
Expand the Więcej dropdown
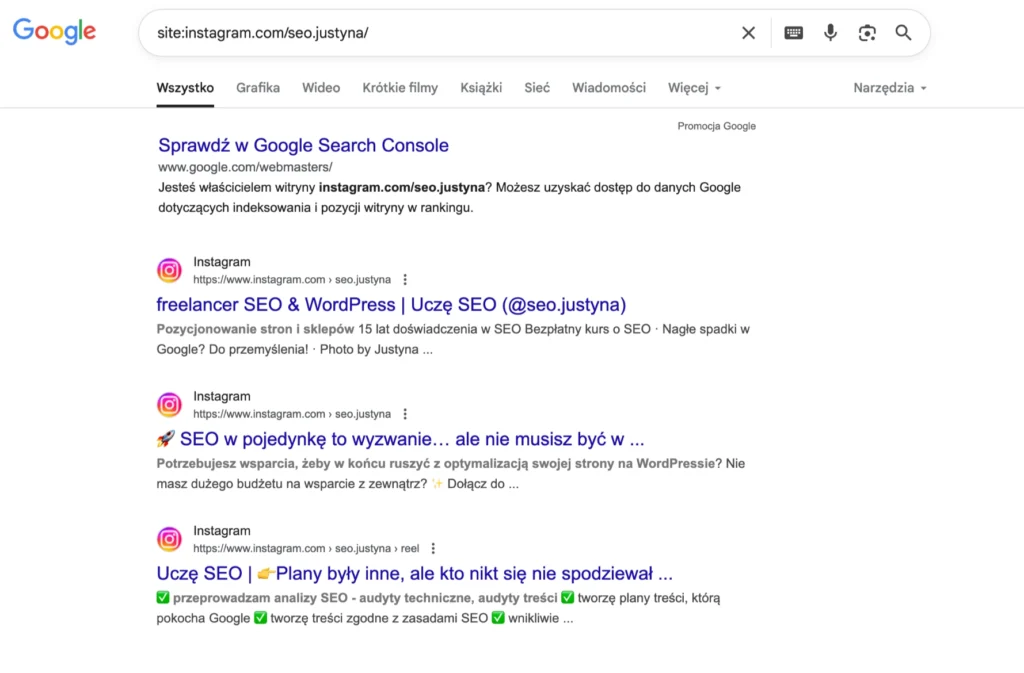click(694, 88)
